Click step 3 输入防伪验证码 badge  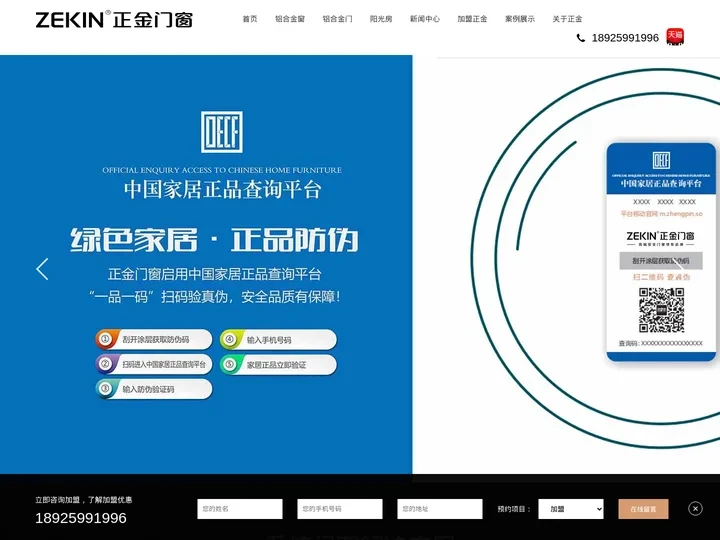tap(154, 389)
